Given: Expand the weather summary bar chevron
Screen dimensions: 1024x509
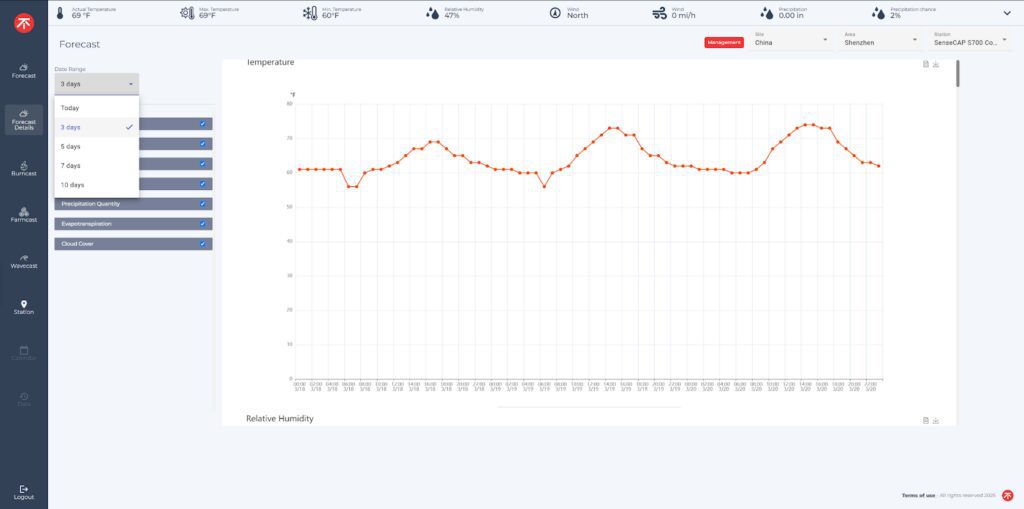Looking at the screenshot, I should [1006, 13].
